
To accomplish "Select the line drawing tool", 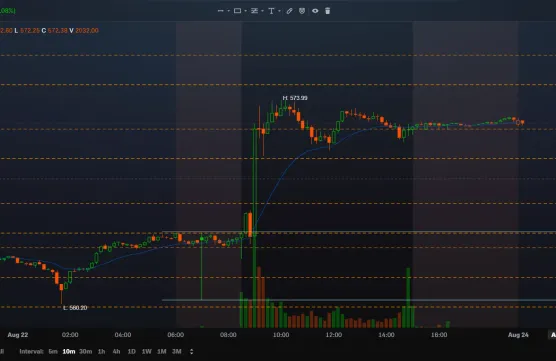I will [x=221, y=11].
